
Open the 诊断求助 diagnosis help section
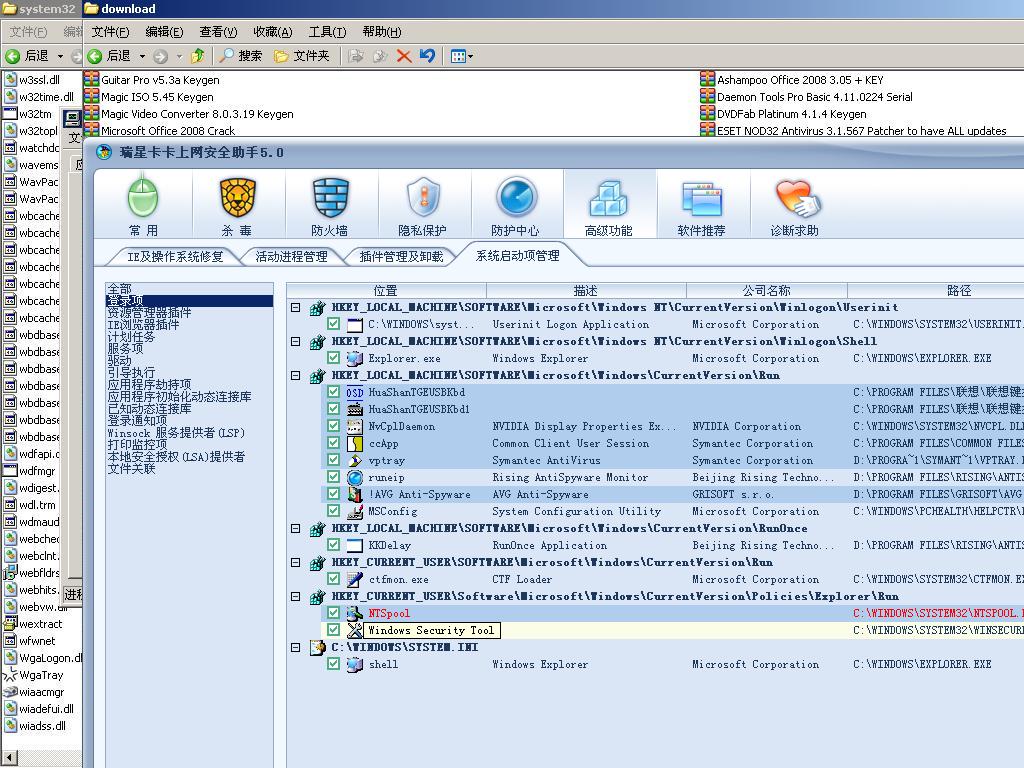coord(795,205)
